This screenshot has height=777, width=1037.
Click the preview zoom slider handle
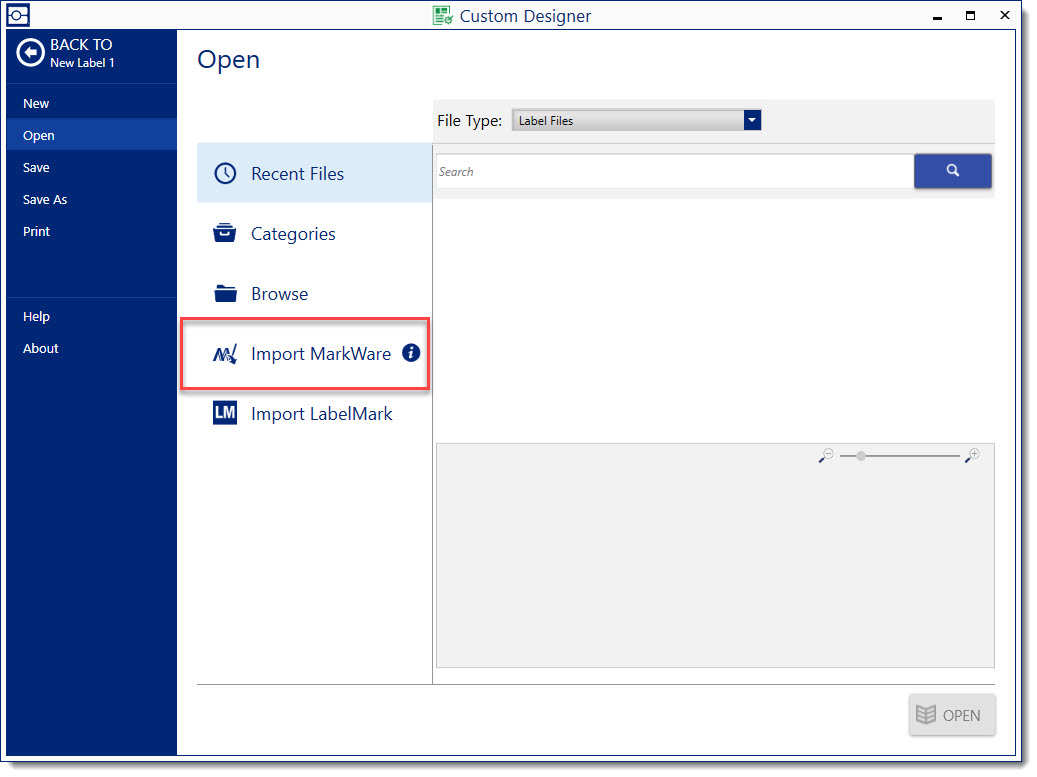click(861, 456)
